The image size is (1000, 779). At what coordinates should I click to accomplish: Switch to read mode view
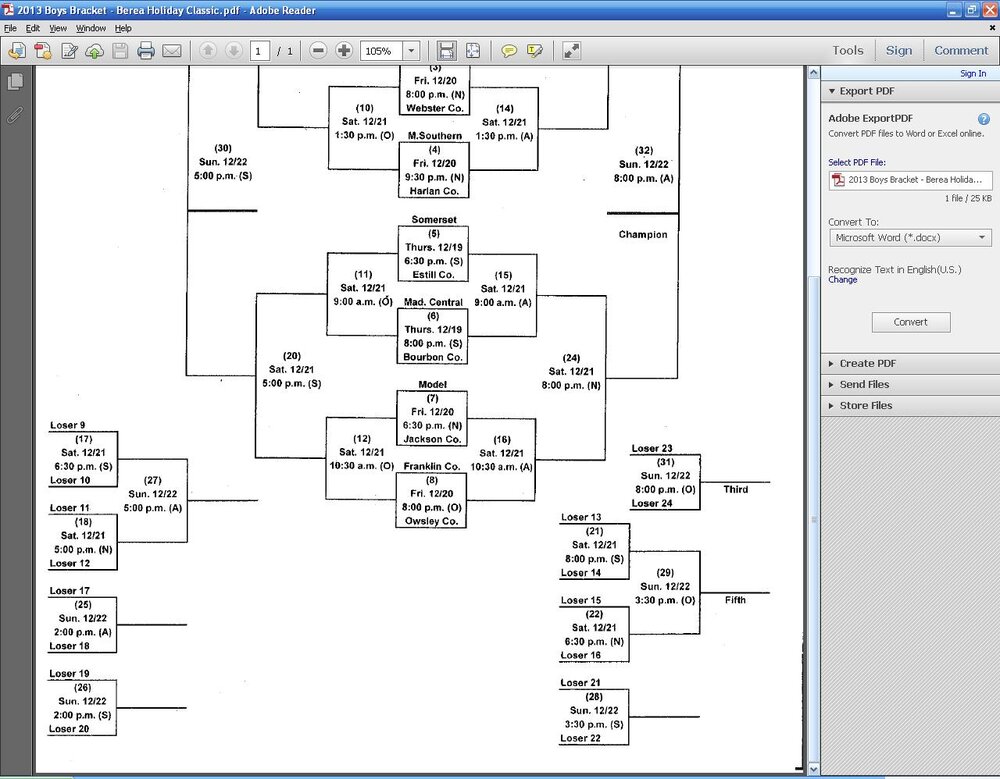571,51
